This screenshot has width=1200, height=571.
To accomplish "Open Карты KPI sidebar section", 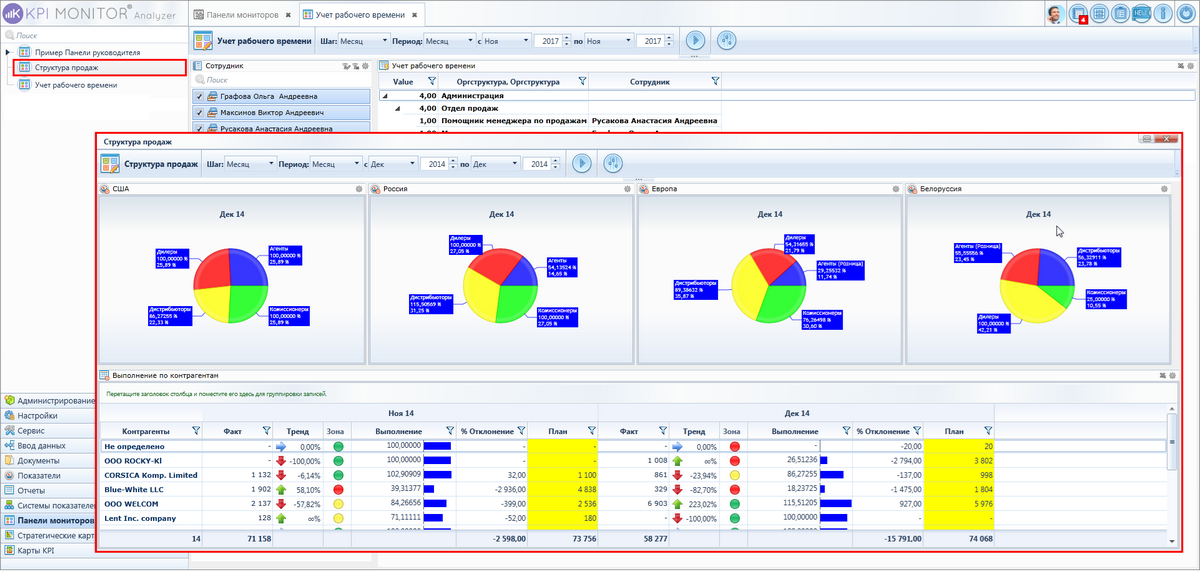I will click(48, 551).
